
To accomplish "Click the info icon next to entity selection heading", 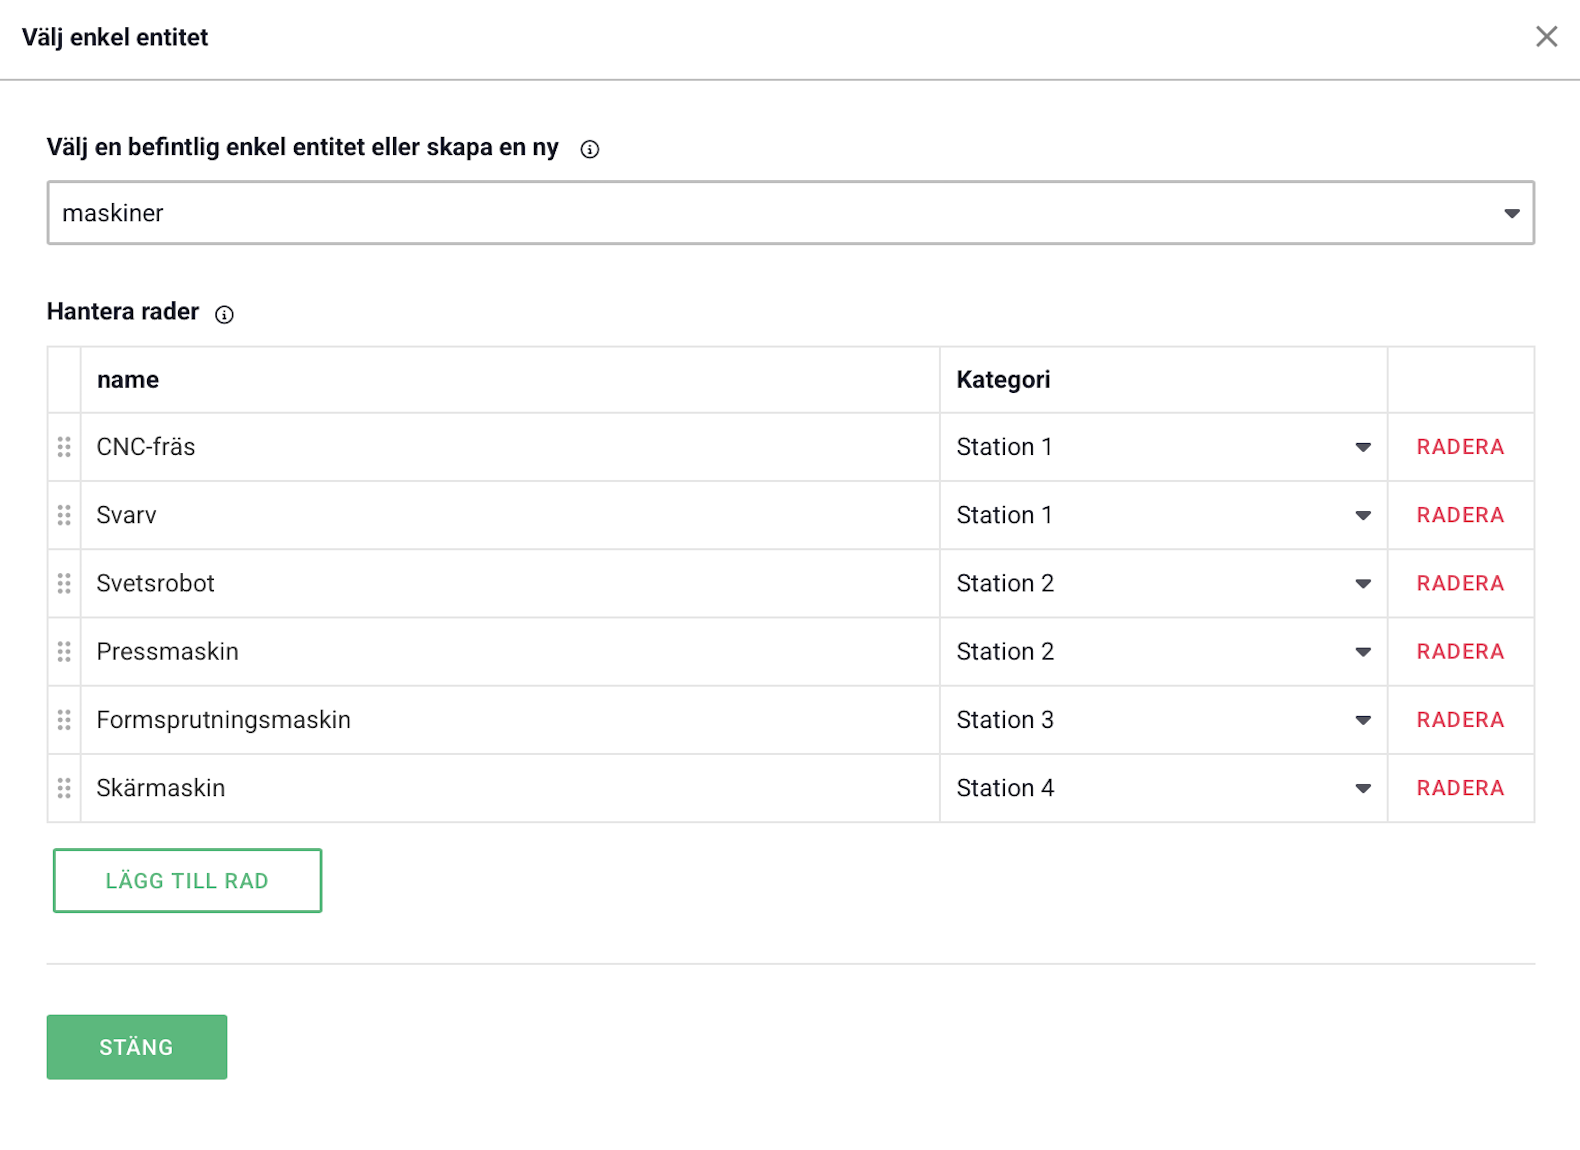I will 590,149.
